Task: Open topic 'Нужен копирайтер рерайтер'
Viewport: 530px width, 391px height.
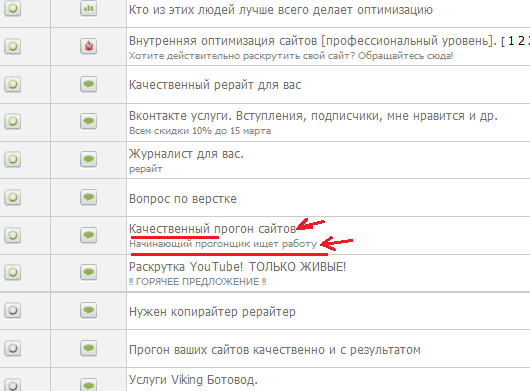Action: [x=212, y=312]
